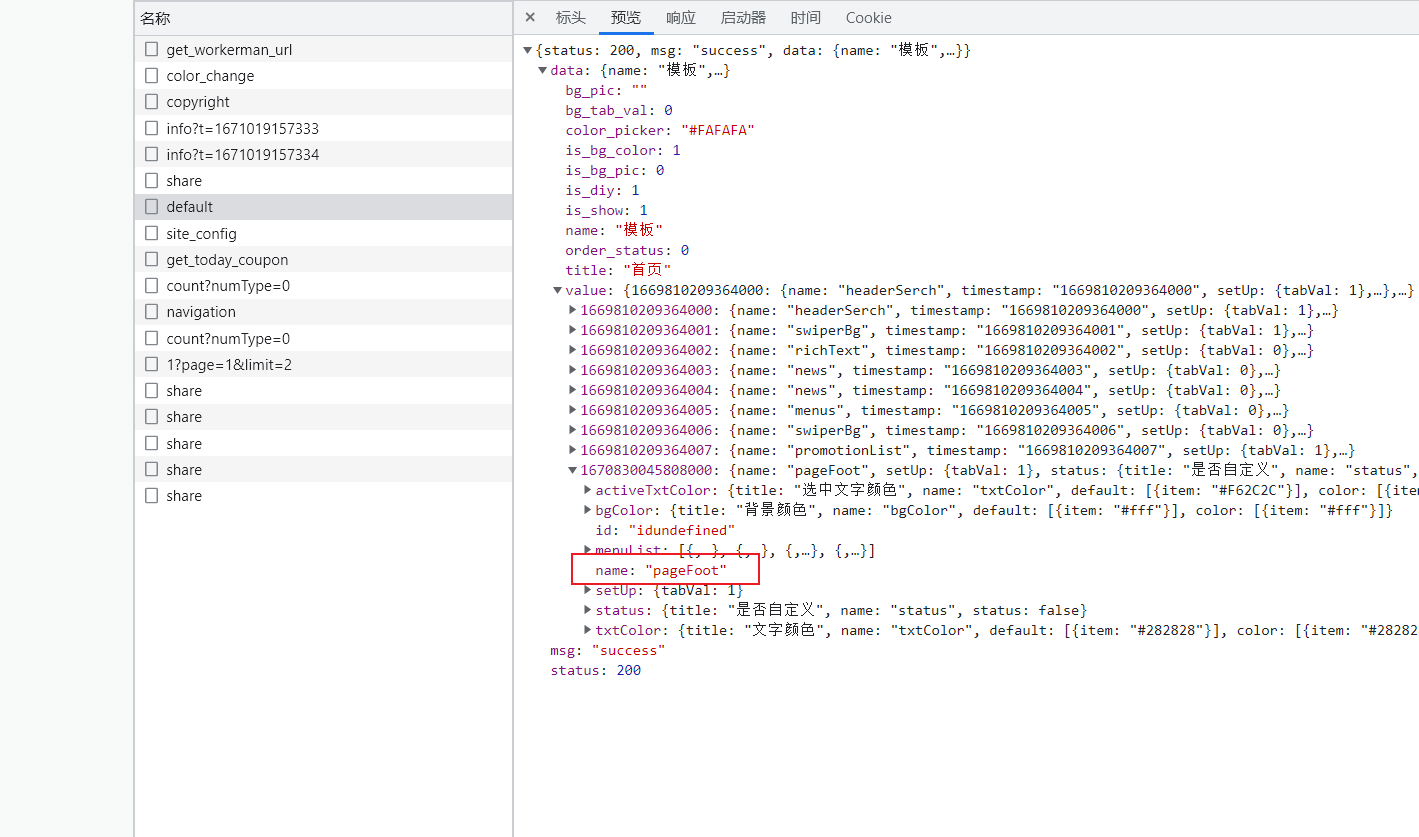Click the id: "idundefined" line
Viewport: 1419px width, 837px height.
pos(665,530)
